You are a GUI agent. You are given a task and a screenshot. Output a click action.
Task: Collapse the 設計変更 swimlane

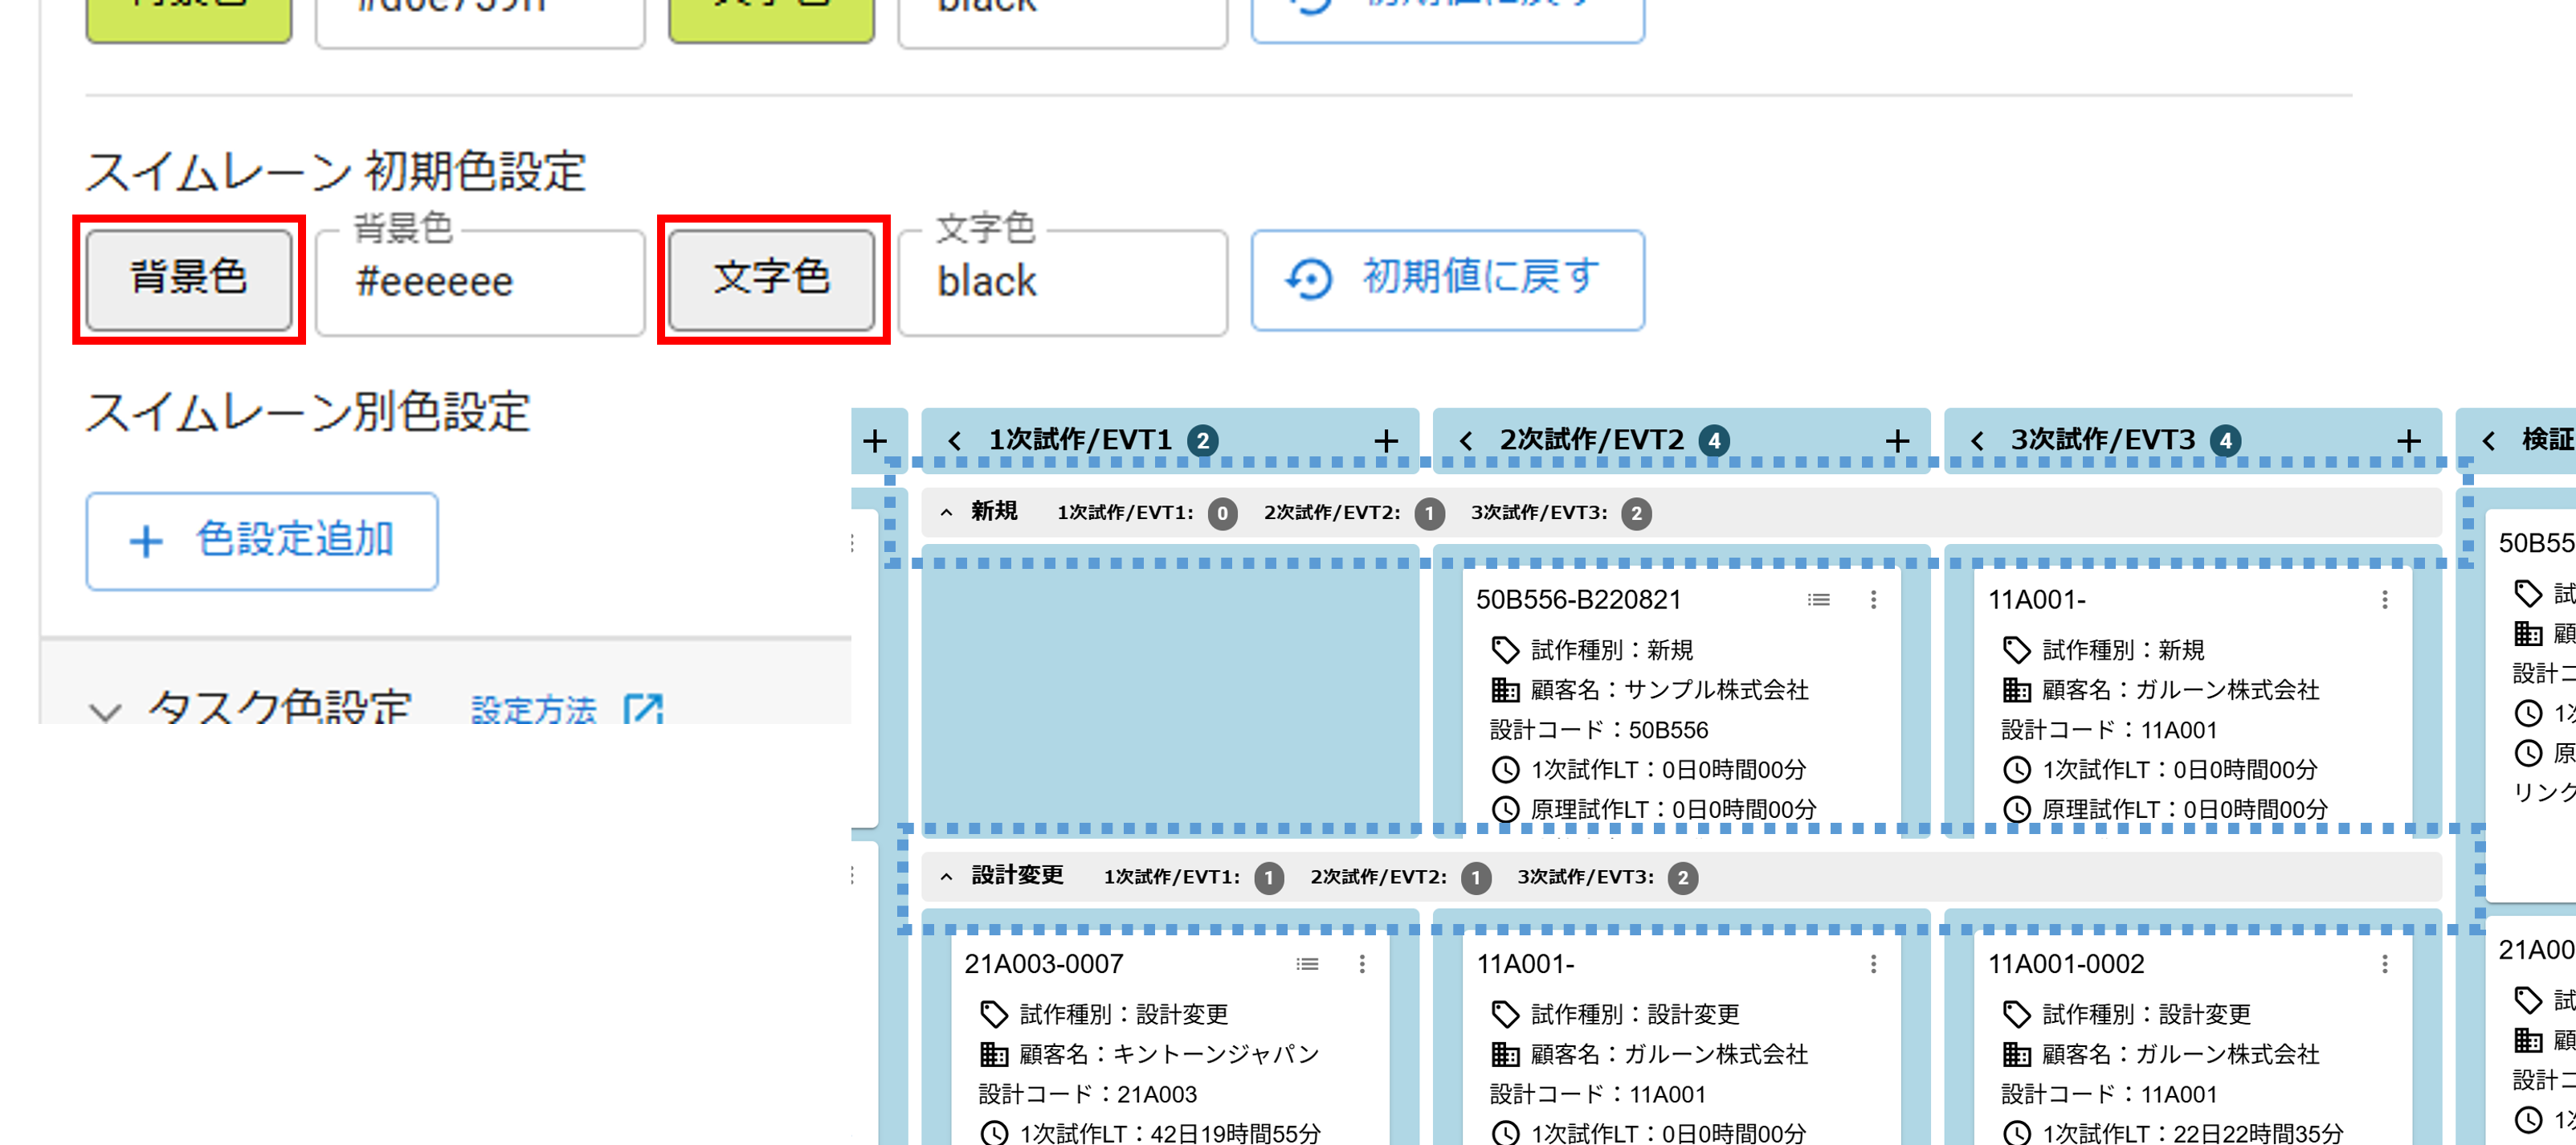pos(946,877)
